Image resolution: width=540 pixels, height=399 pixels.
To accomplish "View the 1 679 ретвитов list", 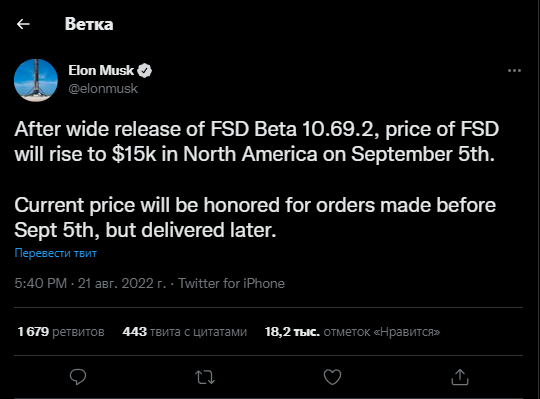I will (61, 332).
